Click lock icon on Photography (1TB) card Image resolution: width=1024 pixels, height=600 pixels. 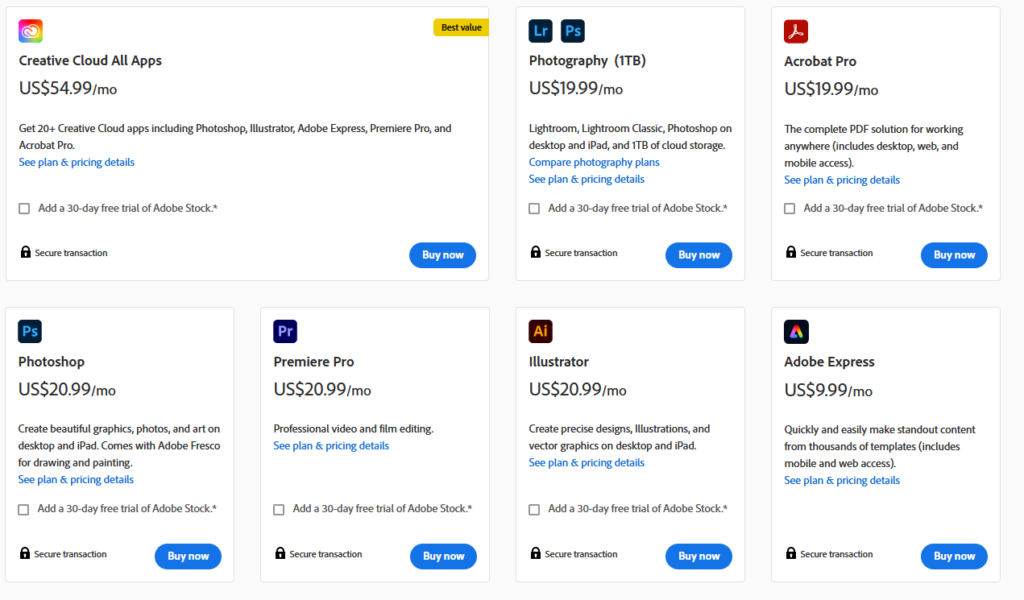536,252
